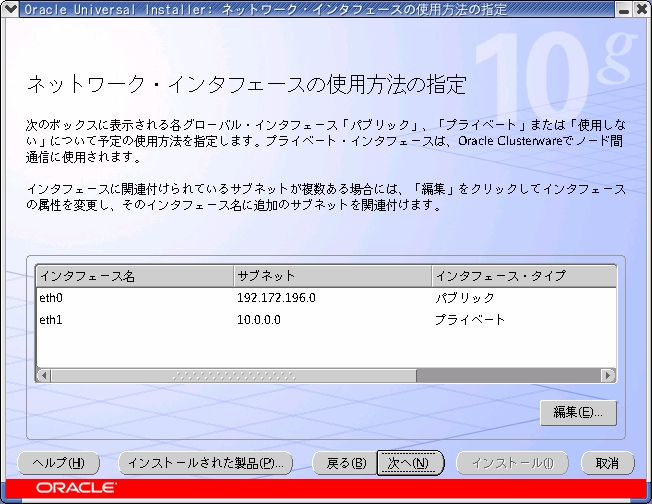
Task: Minimize the Oracle Universal Installer window
Action: [x=623, y=9]
